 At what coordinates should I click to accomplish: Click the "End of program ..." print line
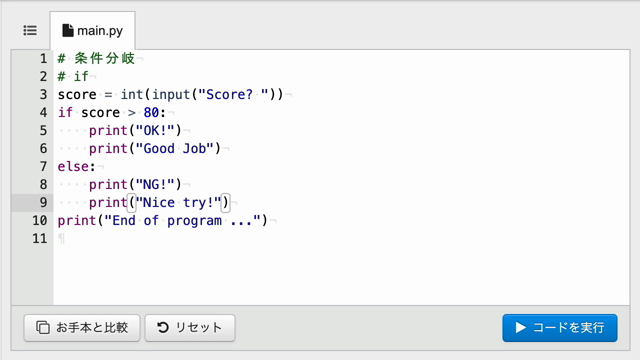pos(162,221)
